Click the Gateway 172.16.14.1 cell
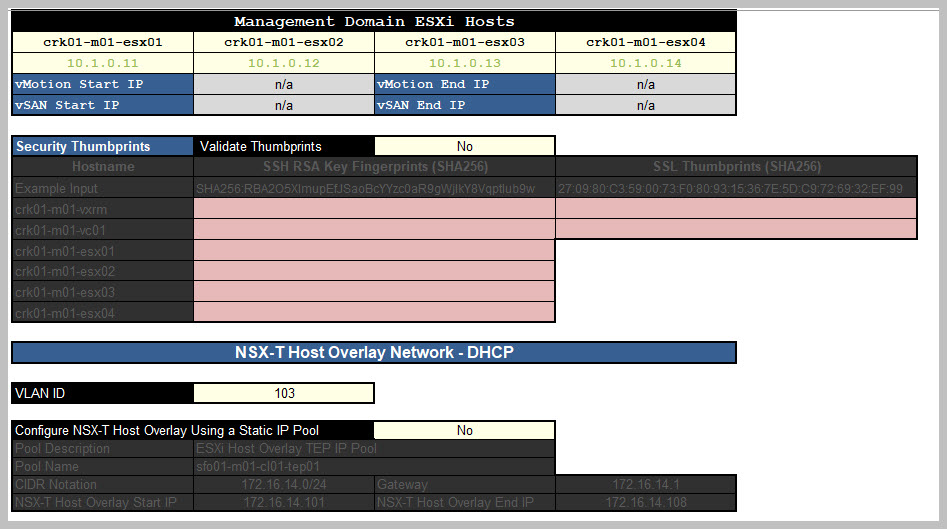Image resolution: width=947 pixels, height=529 pixels. [646, 484]
